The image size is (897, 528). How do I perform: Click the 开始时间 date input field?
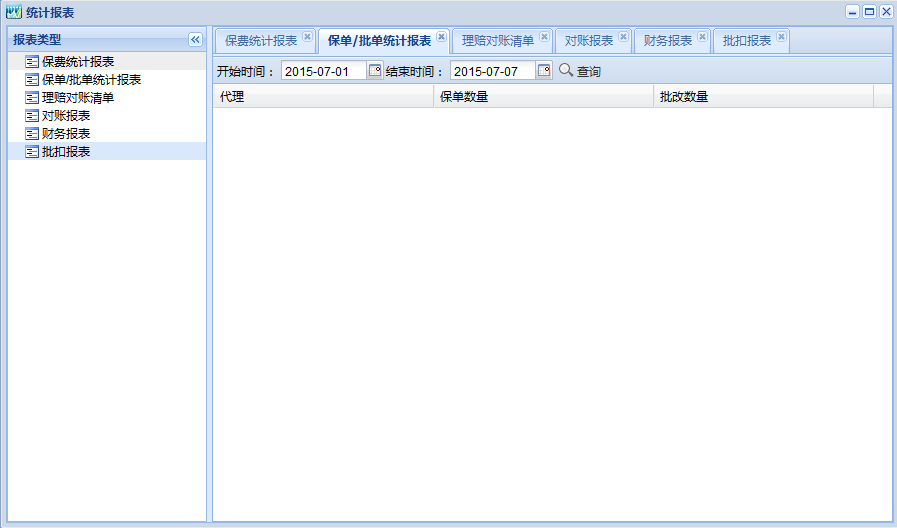tap(324, 71)
